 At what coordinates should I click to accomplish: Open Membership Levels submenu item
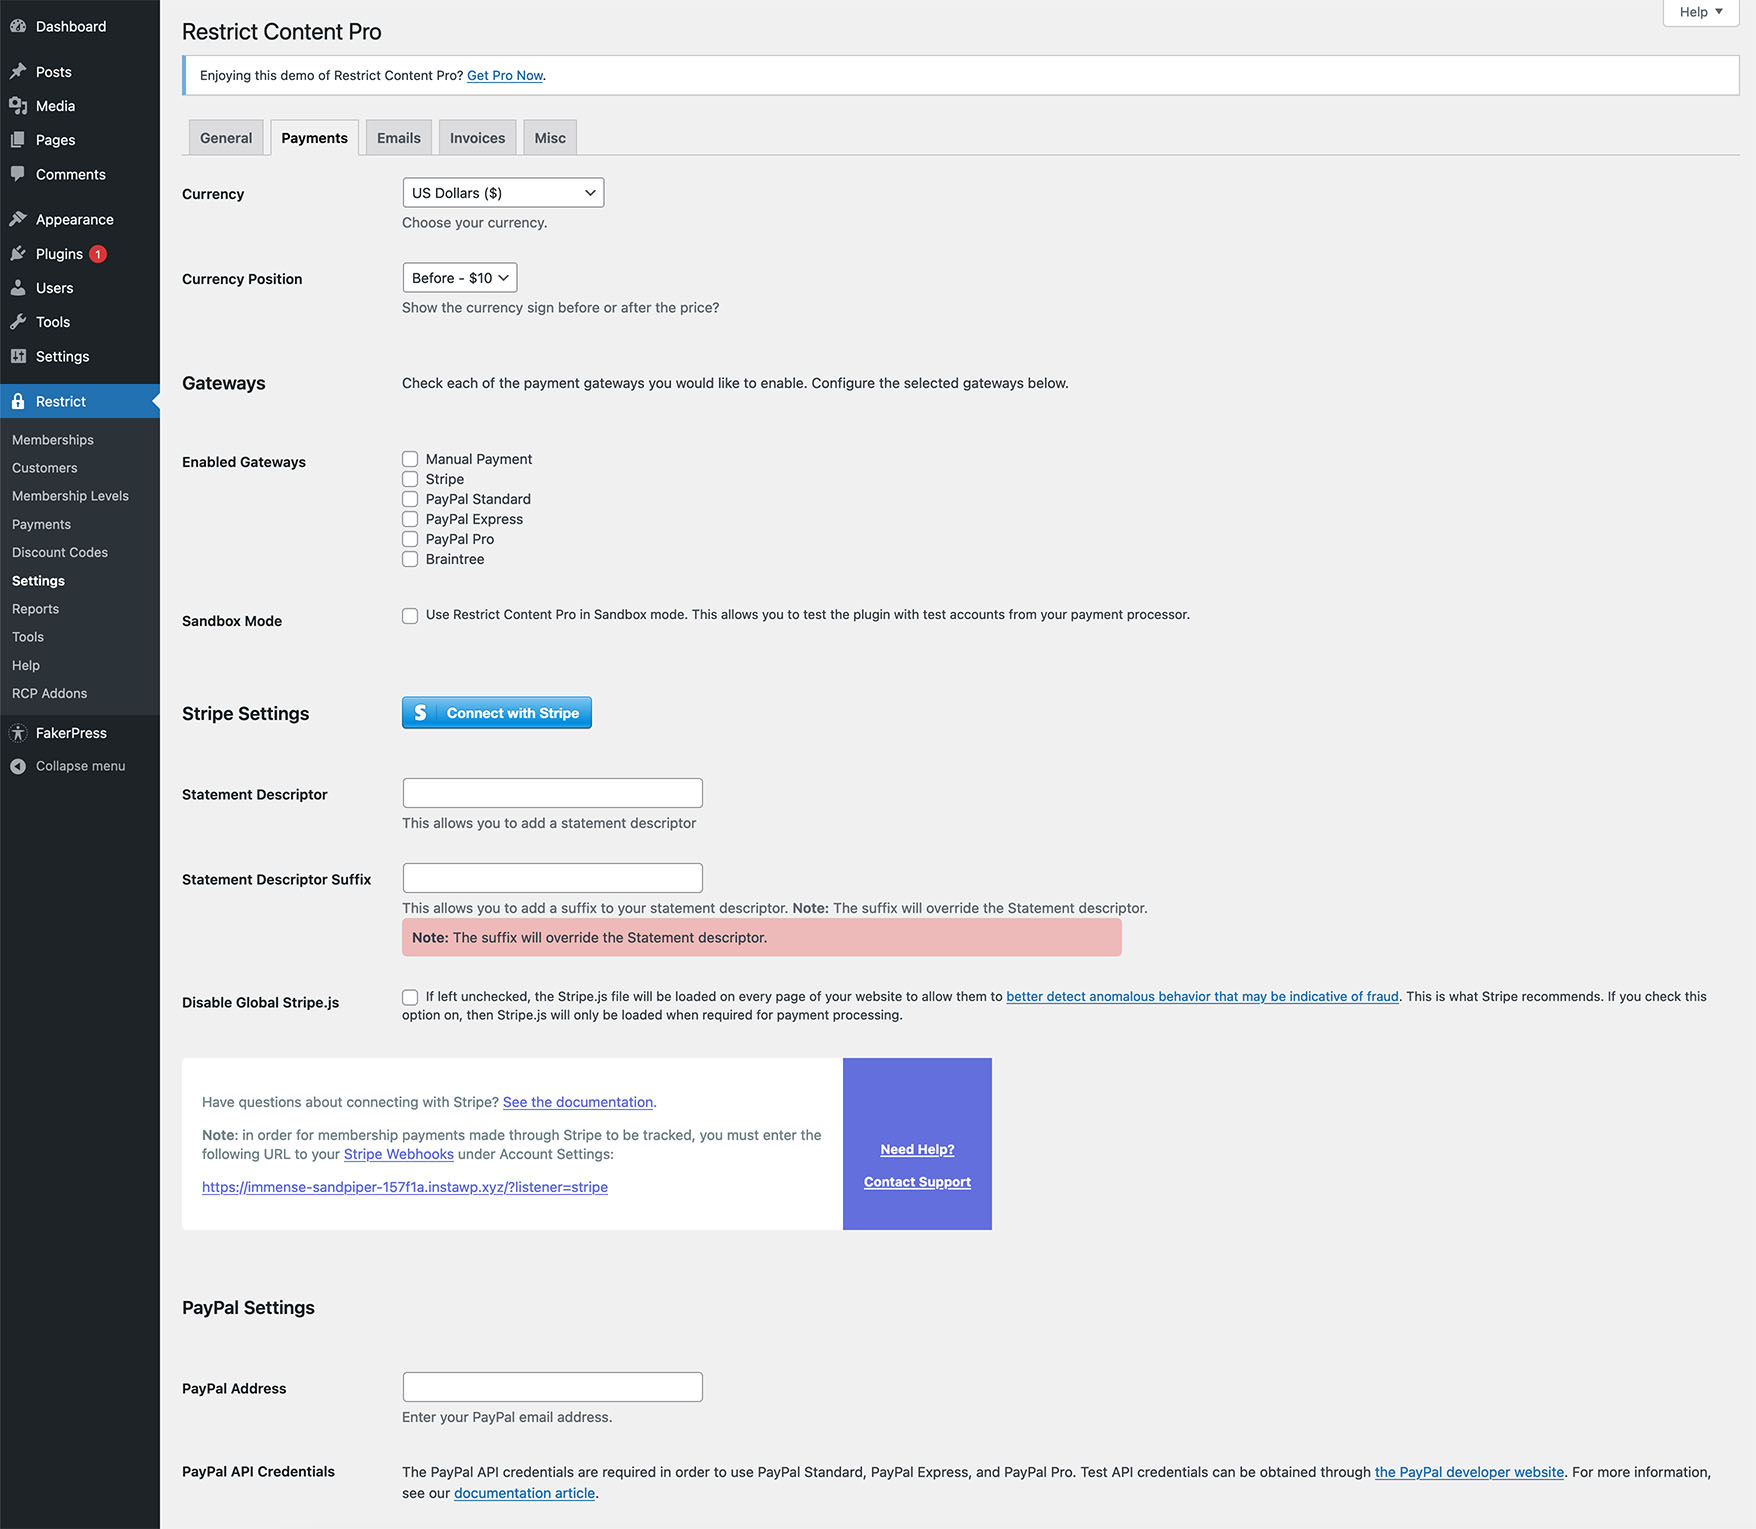coord(70,496)
